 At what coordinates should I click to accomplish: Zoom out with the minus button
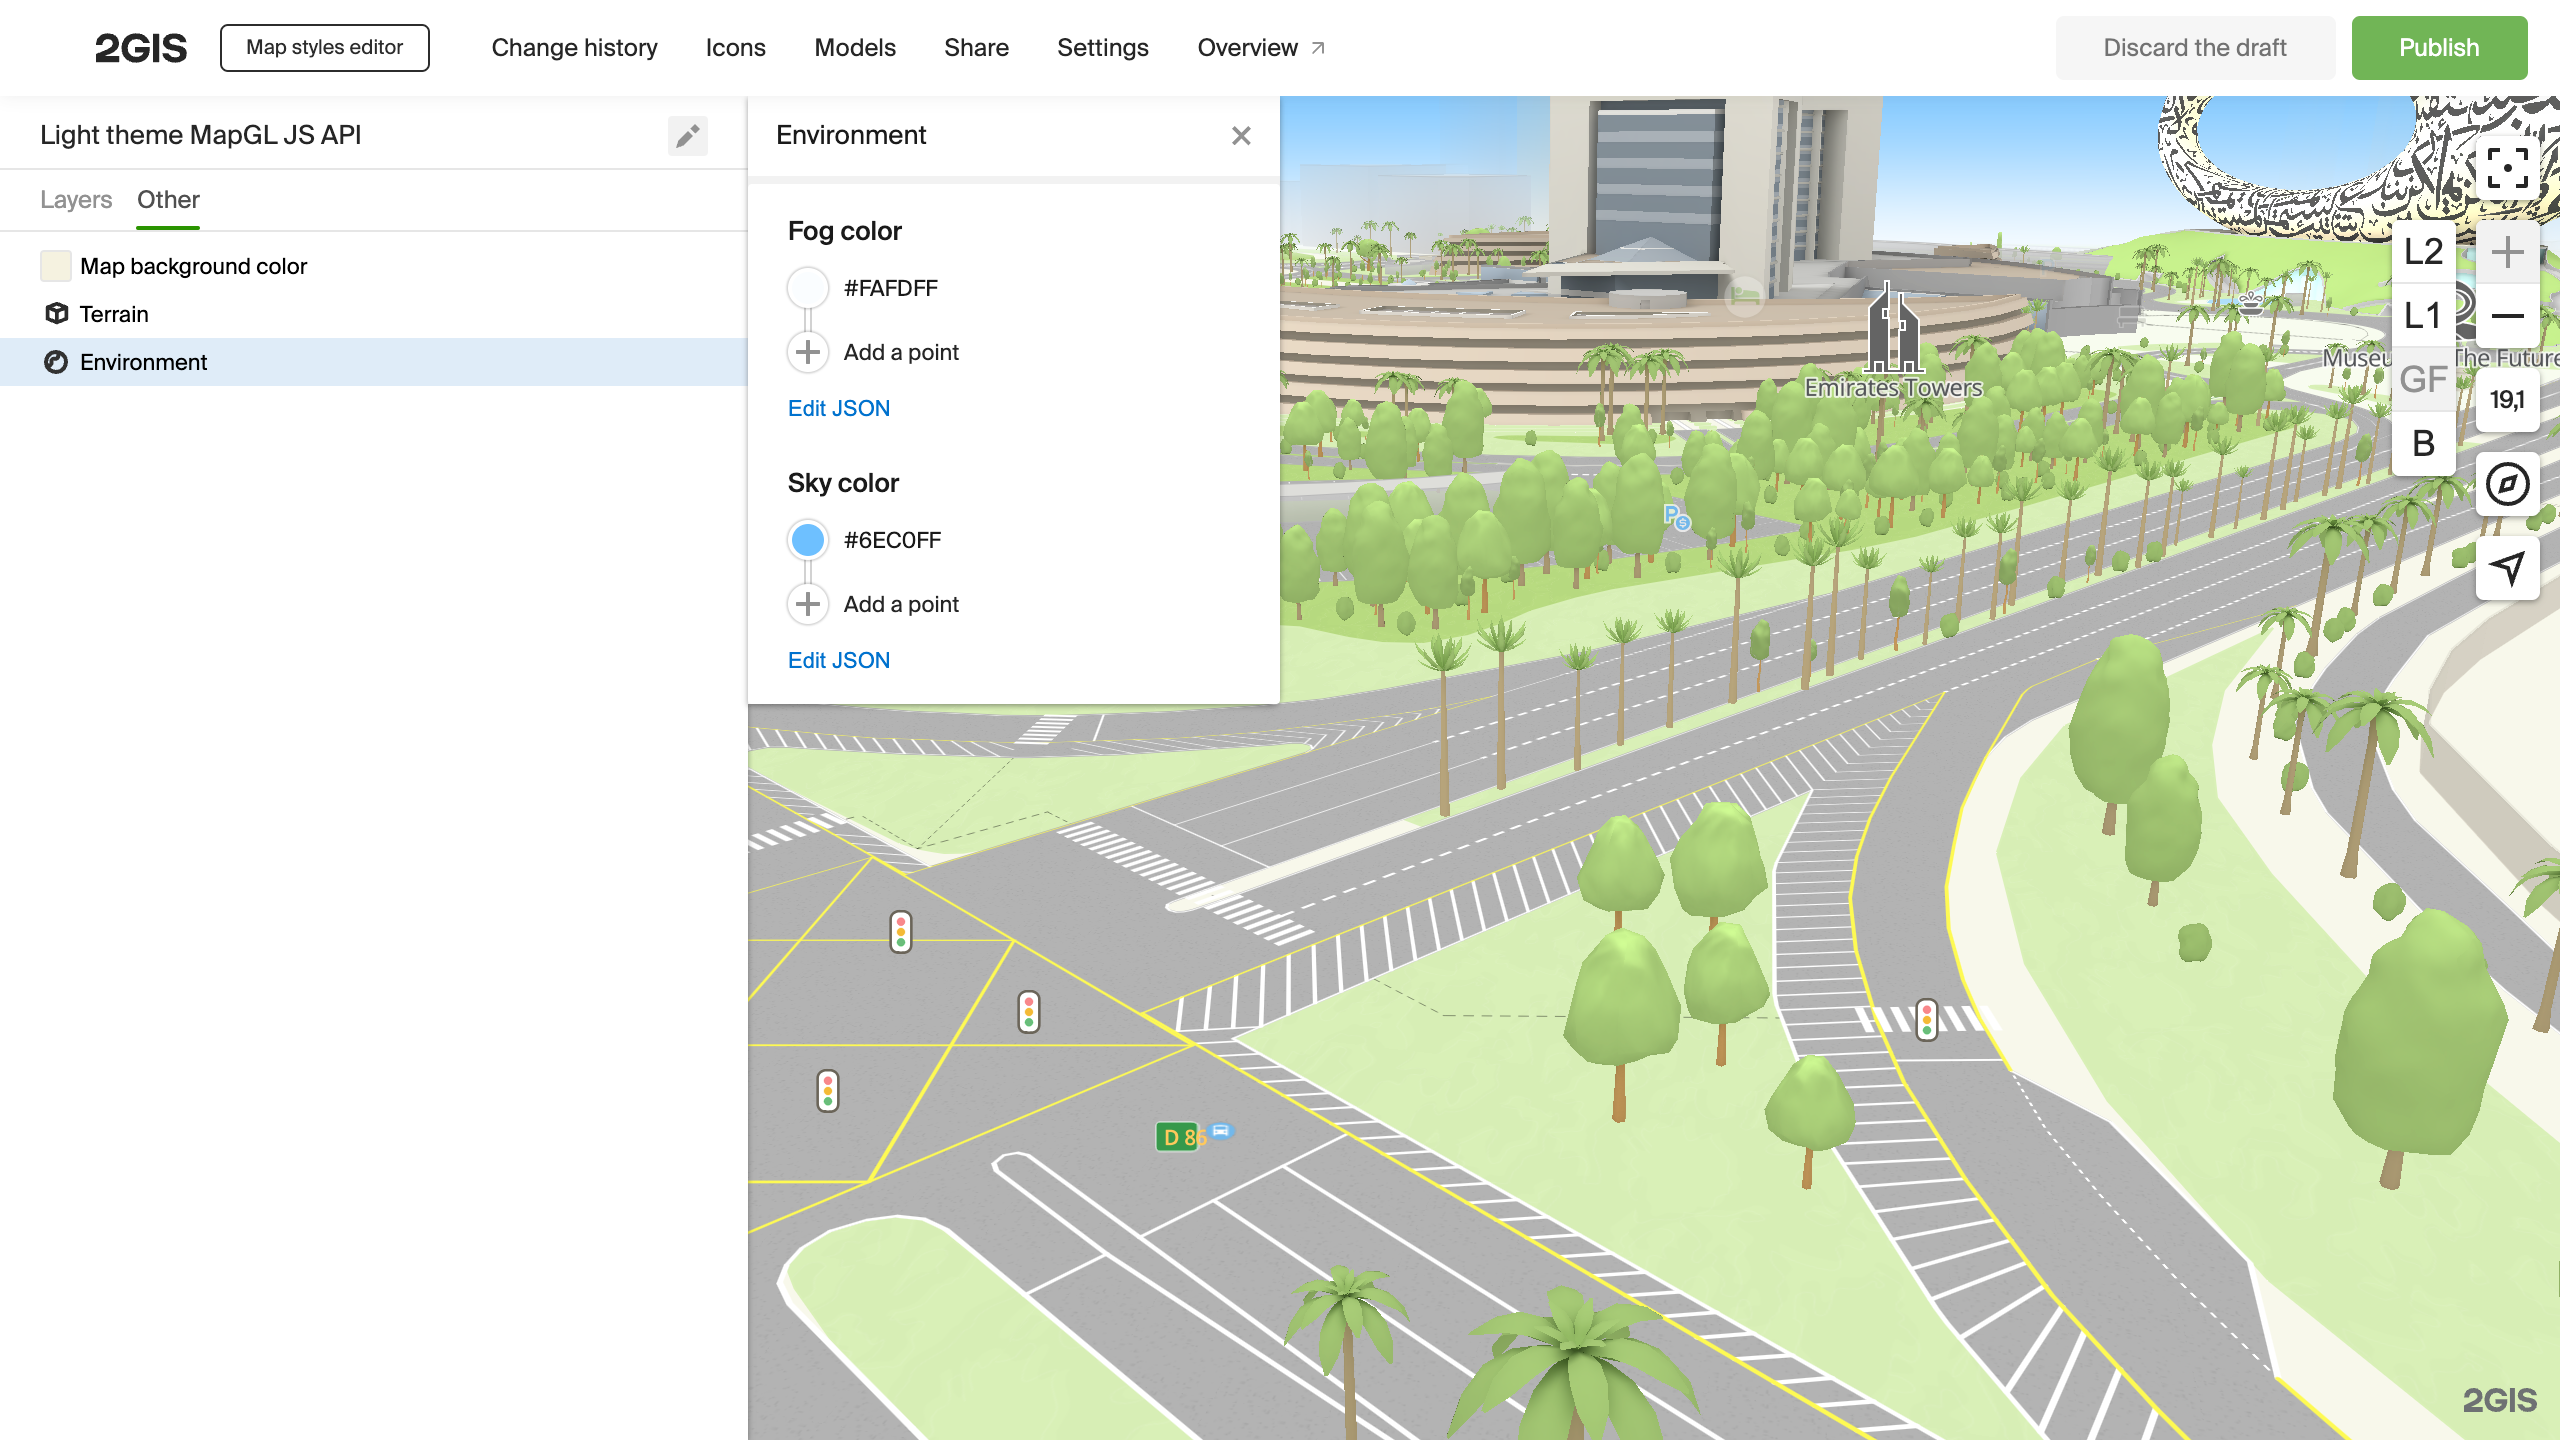[2507, 316]
